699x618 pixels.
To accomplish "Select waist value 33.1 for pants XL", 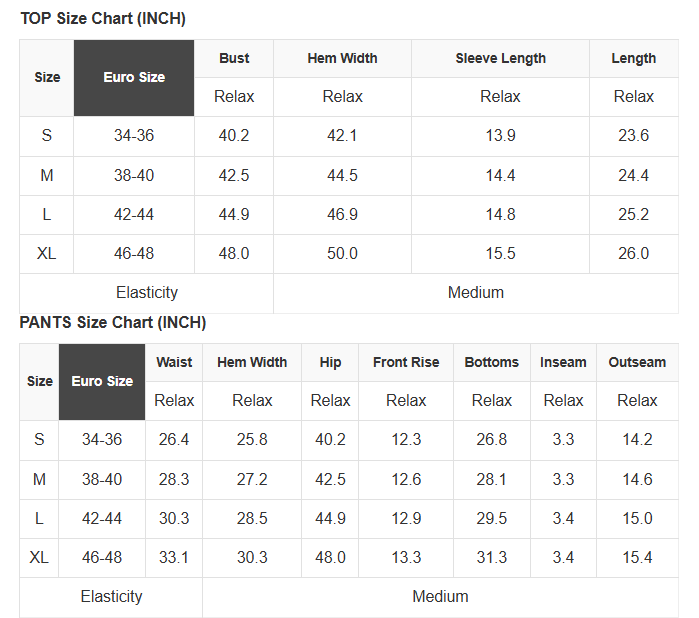I will 174,558.
